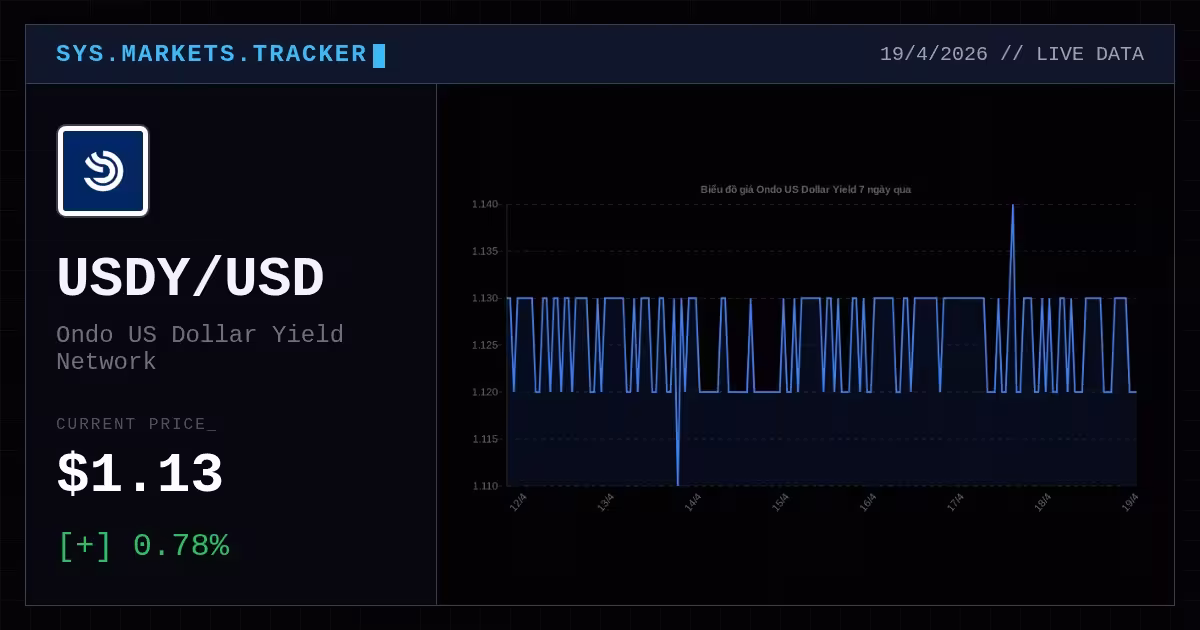
Task: Click the blinking cursor block after TRACKER
Action: click(x=379, y=56)
